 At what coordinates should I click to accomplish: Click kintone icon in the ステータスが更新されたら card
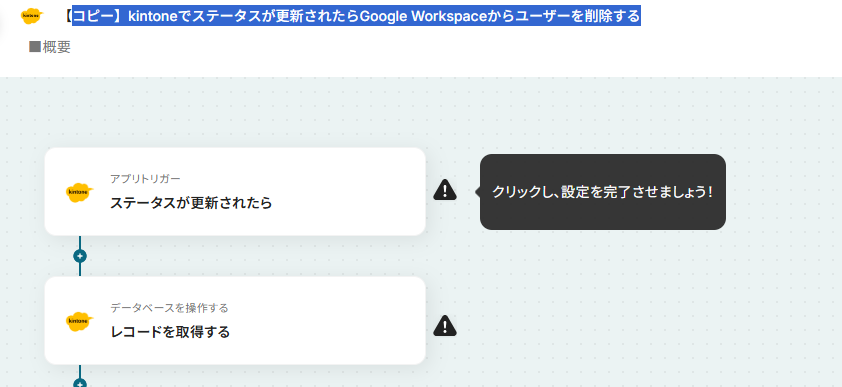pyautogui.click(x=79, y=192)
